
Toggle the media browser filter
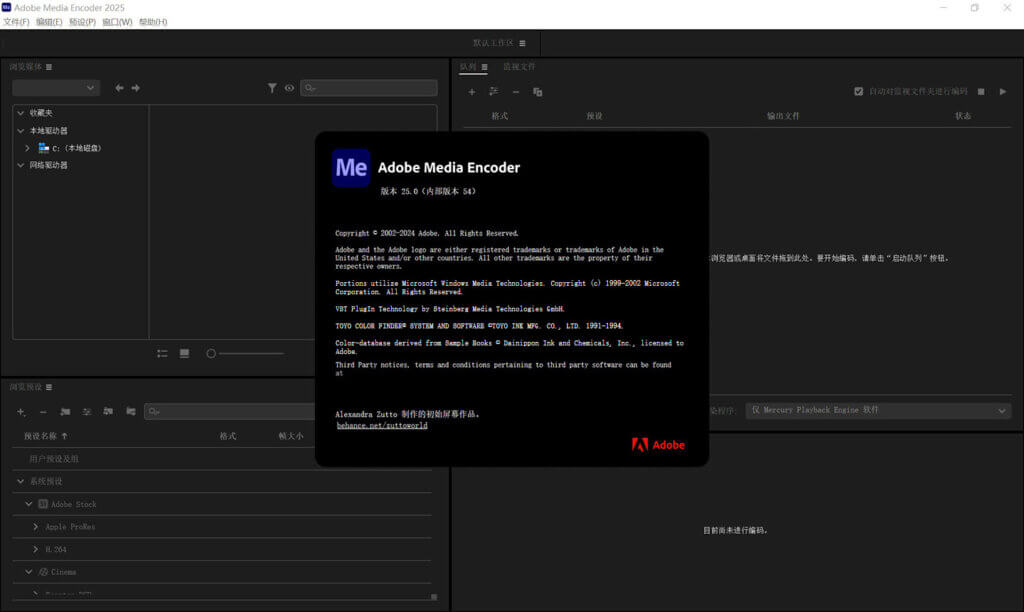272,88
